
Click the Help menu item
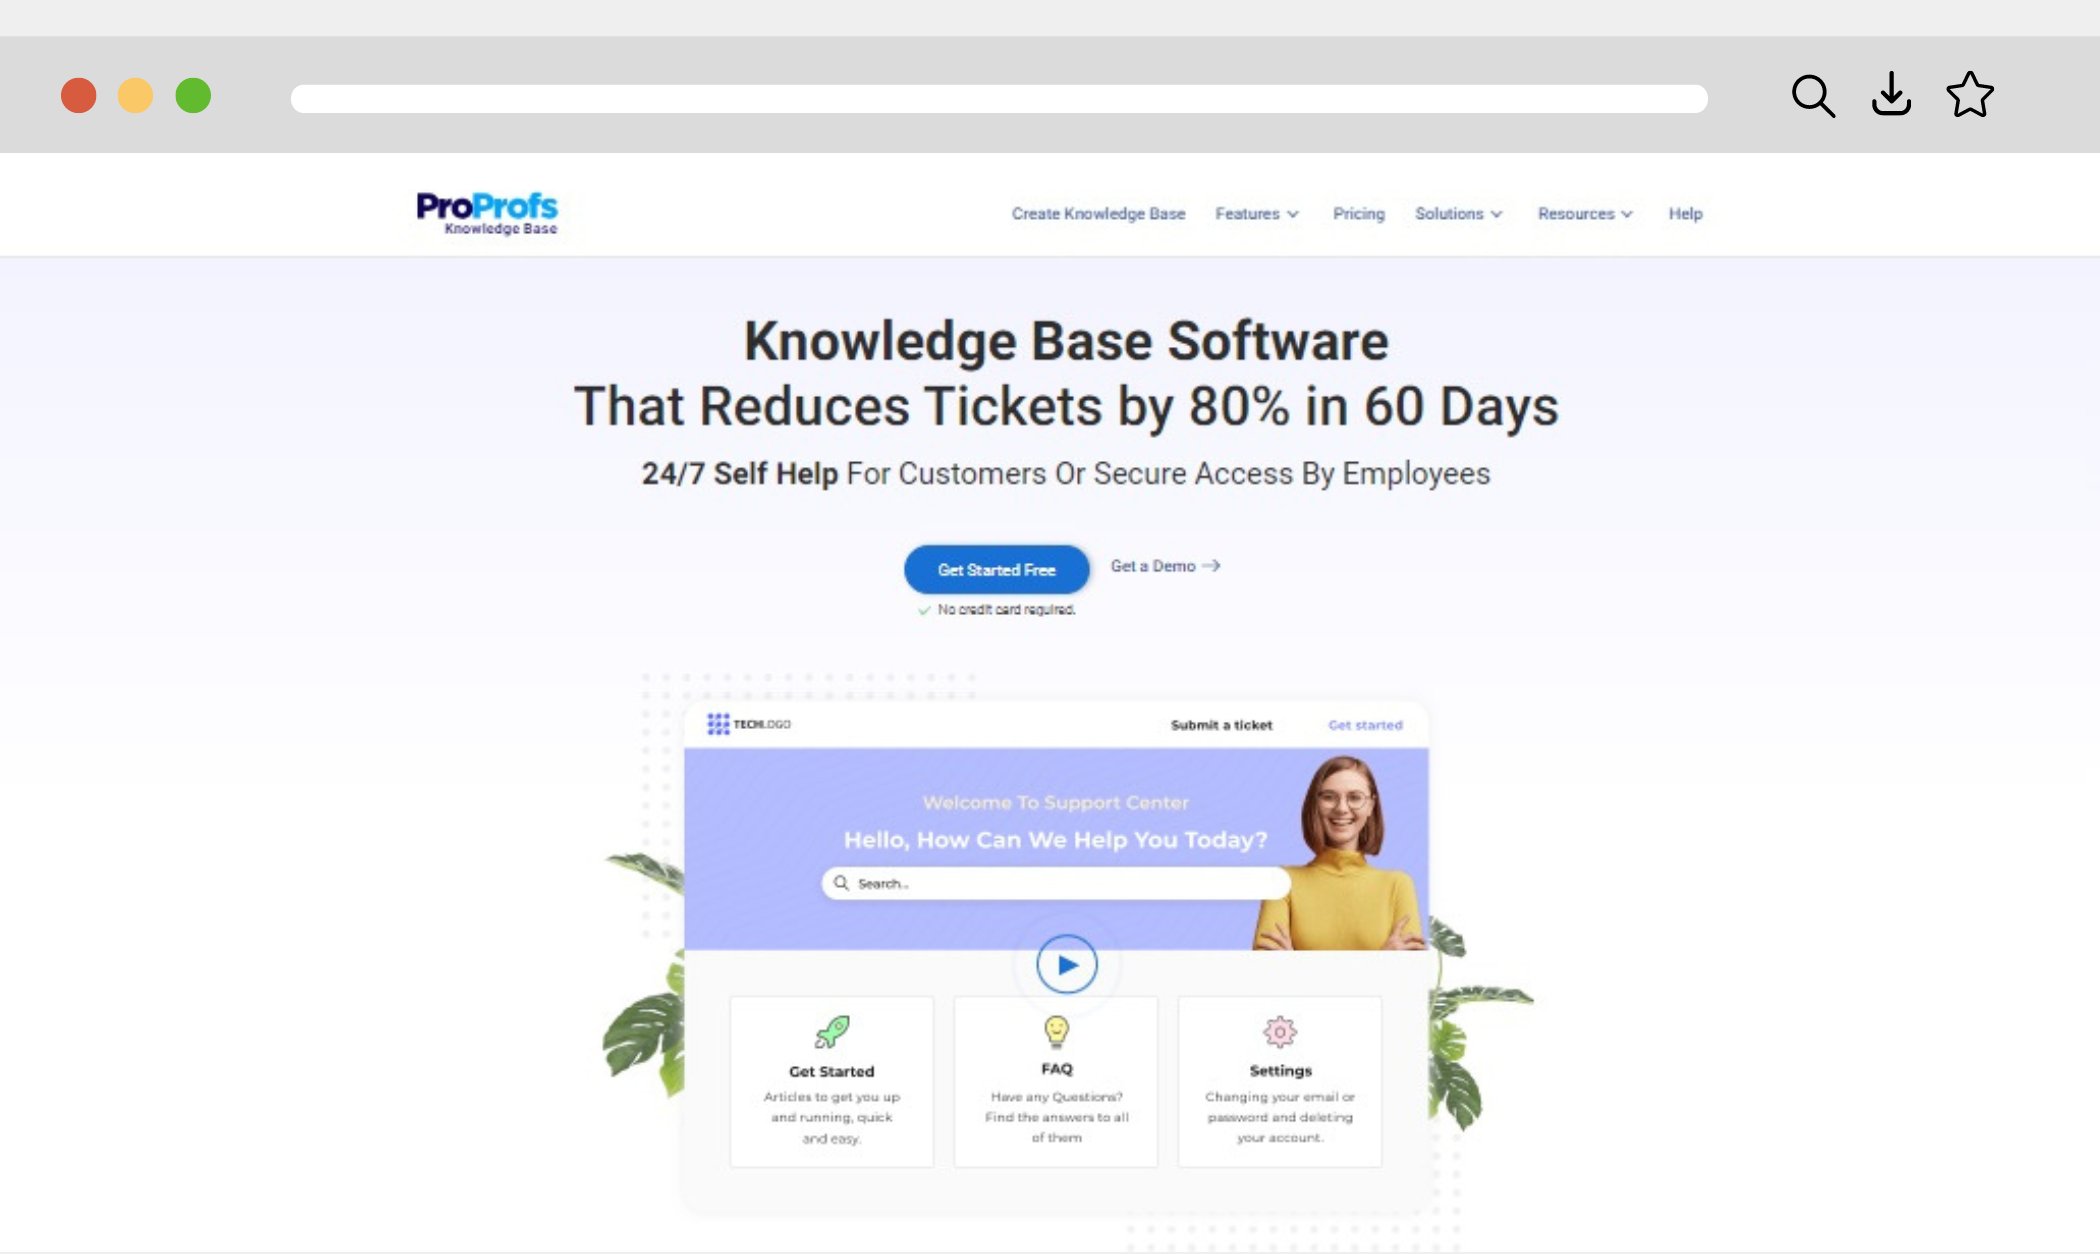(1684, 212)
